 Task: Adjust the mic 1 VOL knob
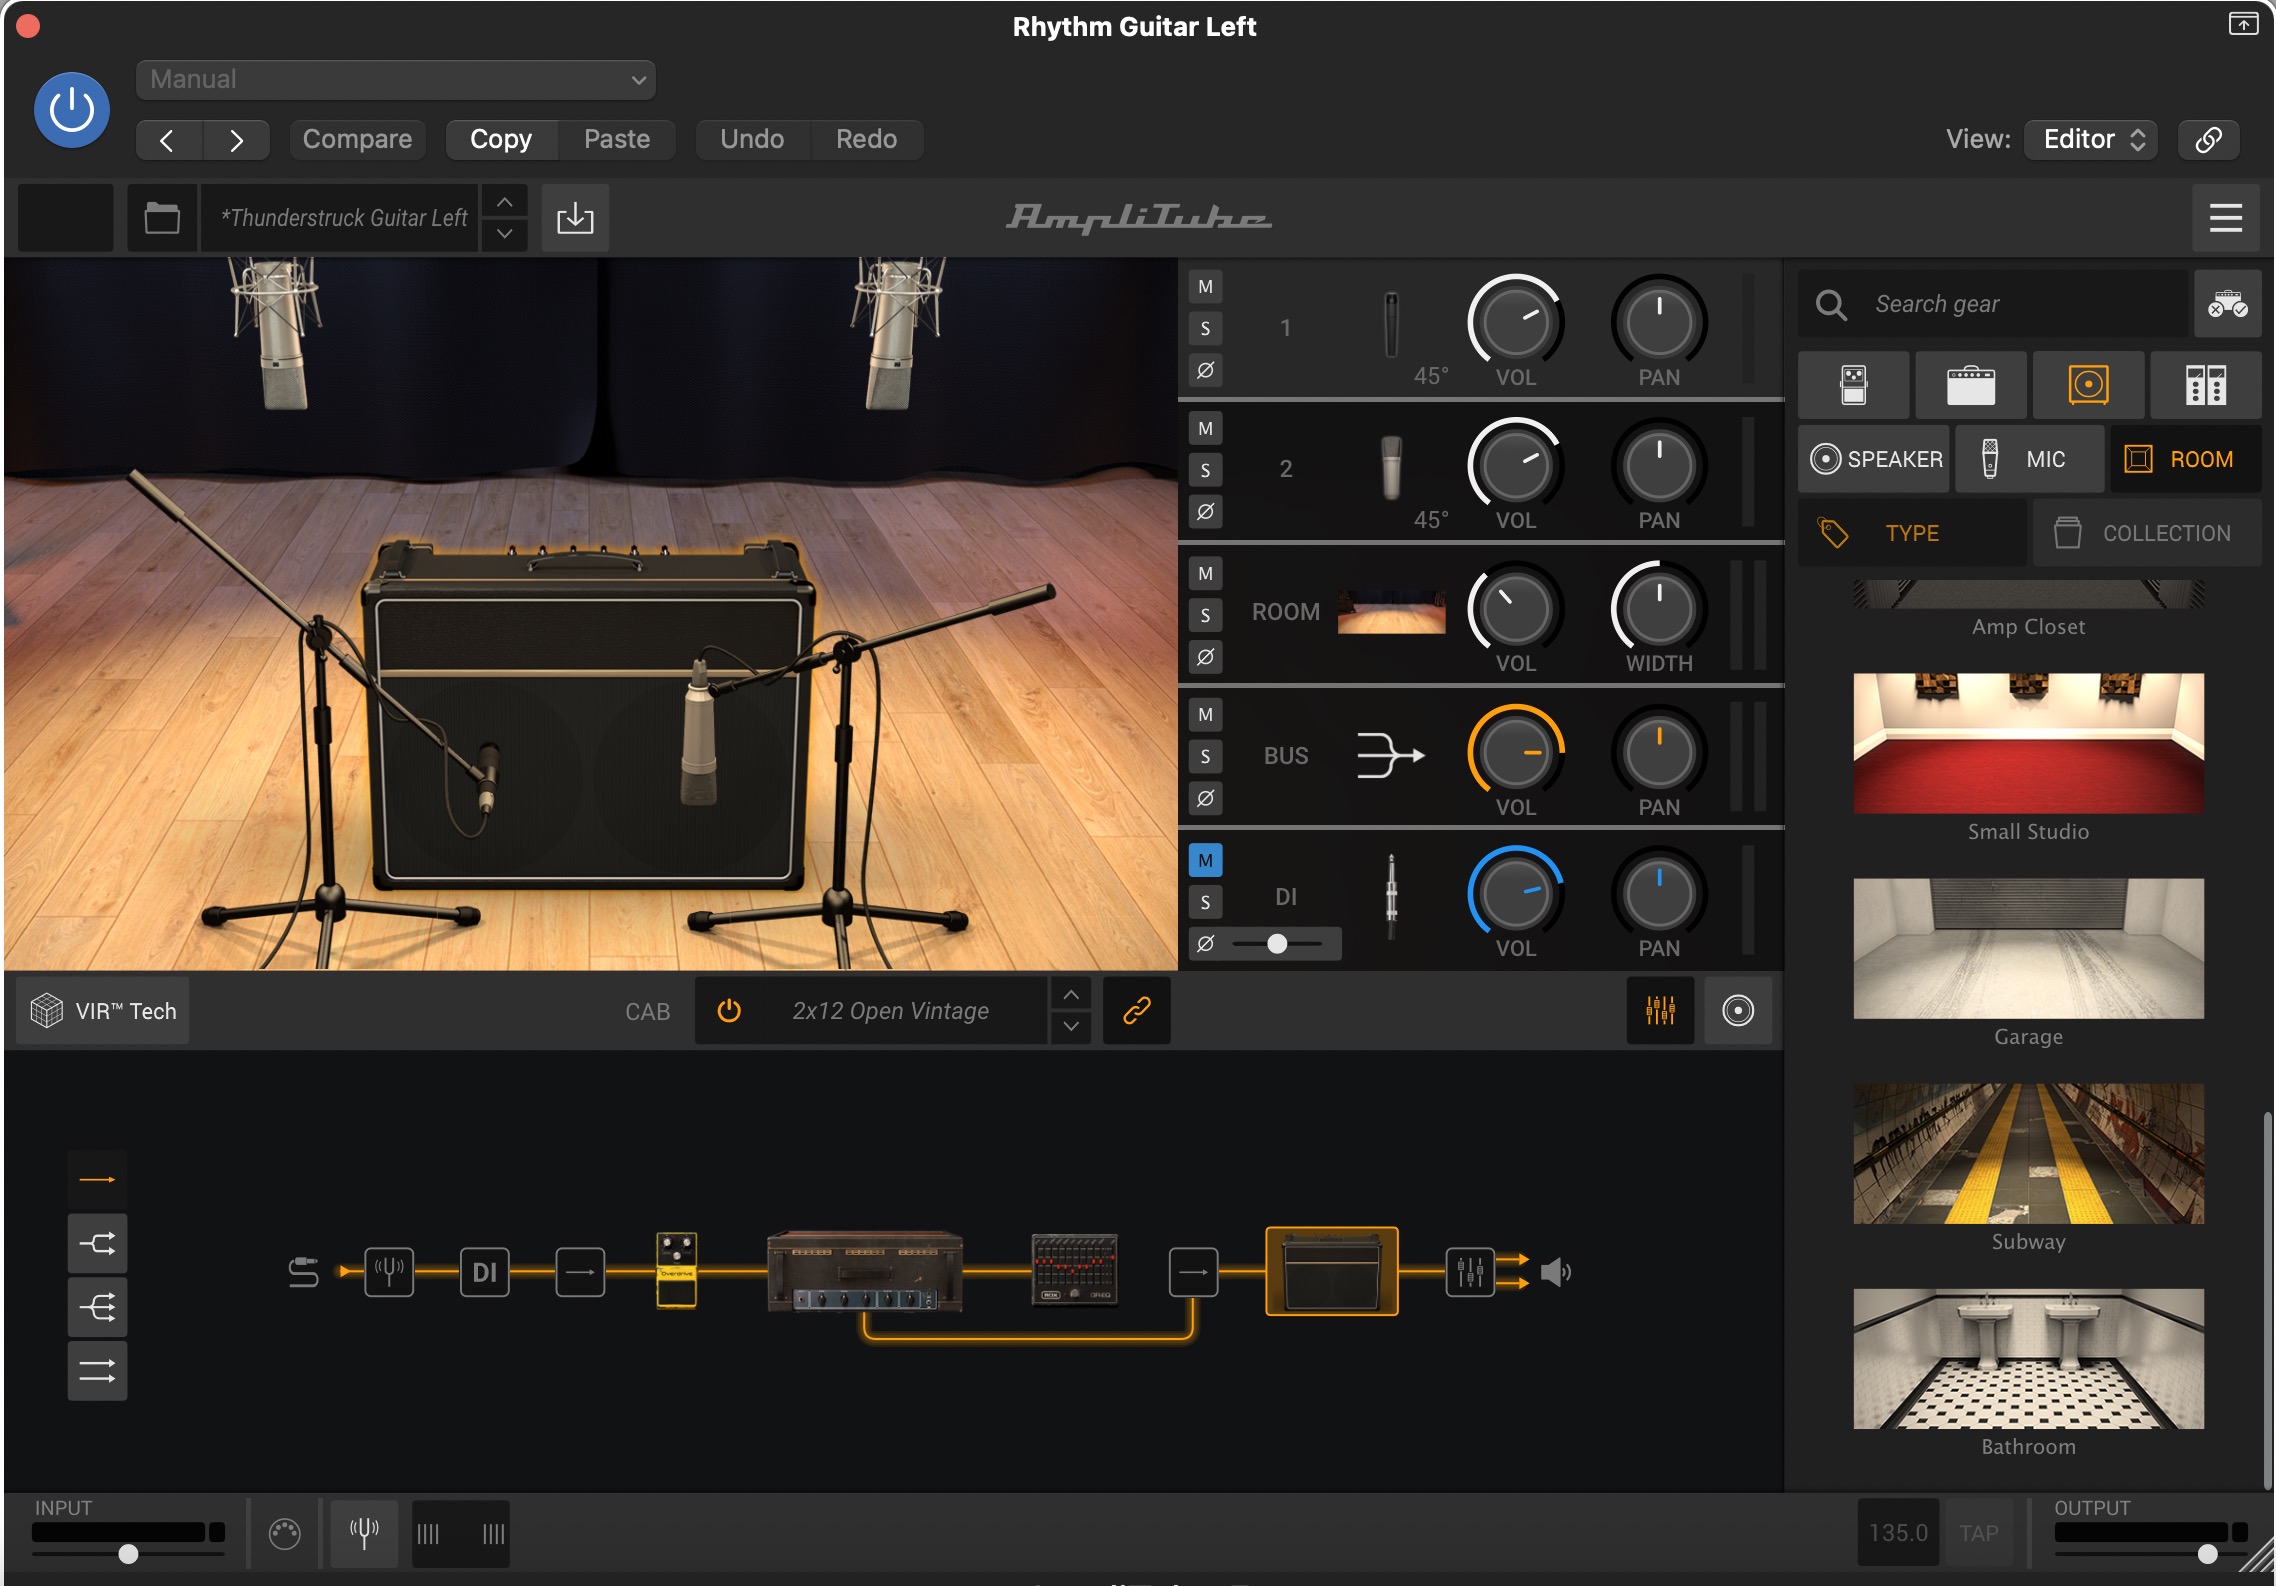pos(1515,322)
